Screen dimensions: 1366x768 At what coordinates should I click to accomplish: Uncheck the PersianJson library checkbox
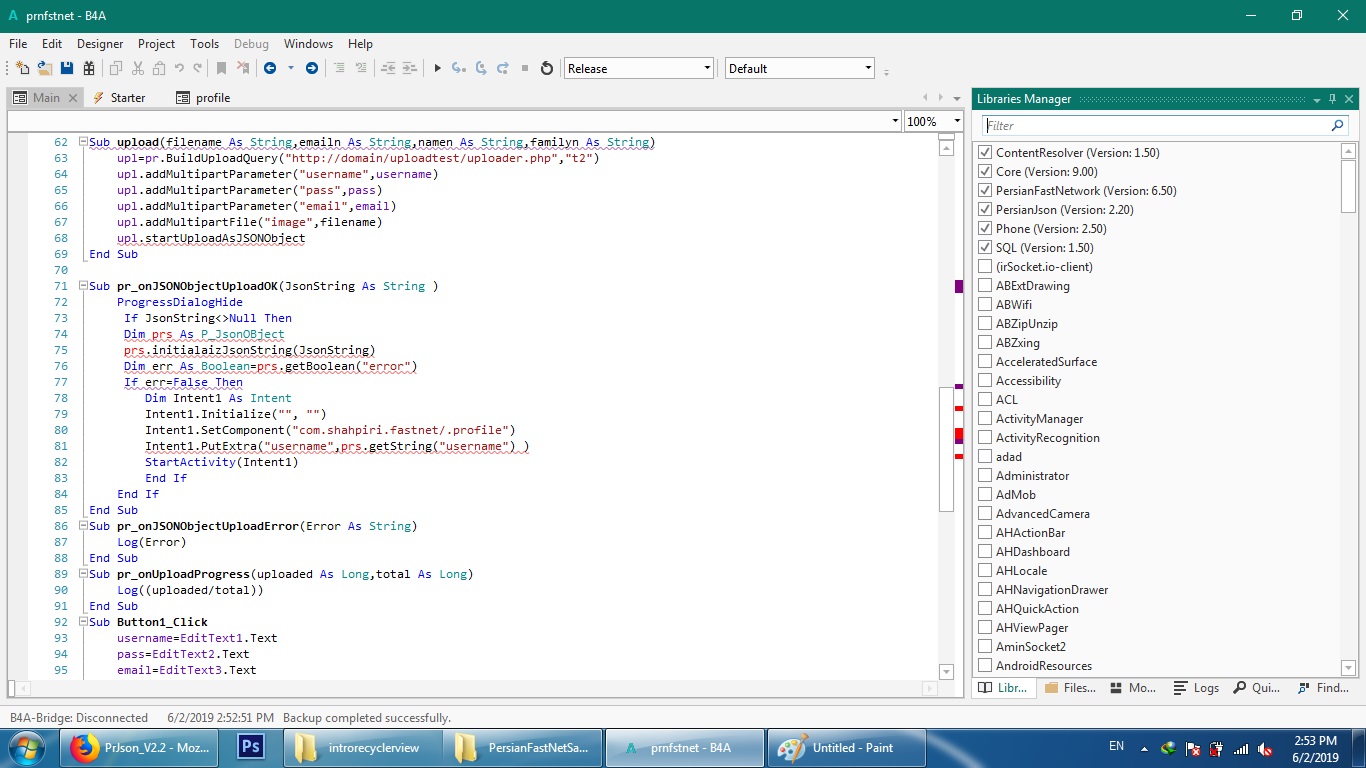tap(985, 210)
